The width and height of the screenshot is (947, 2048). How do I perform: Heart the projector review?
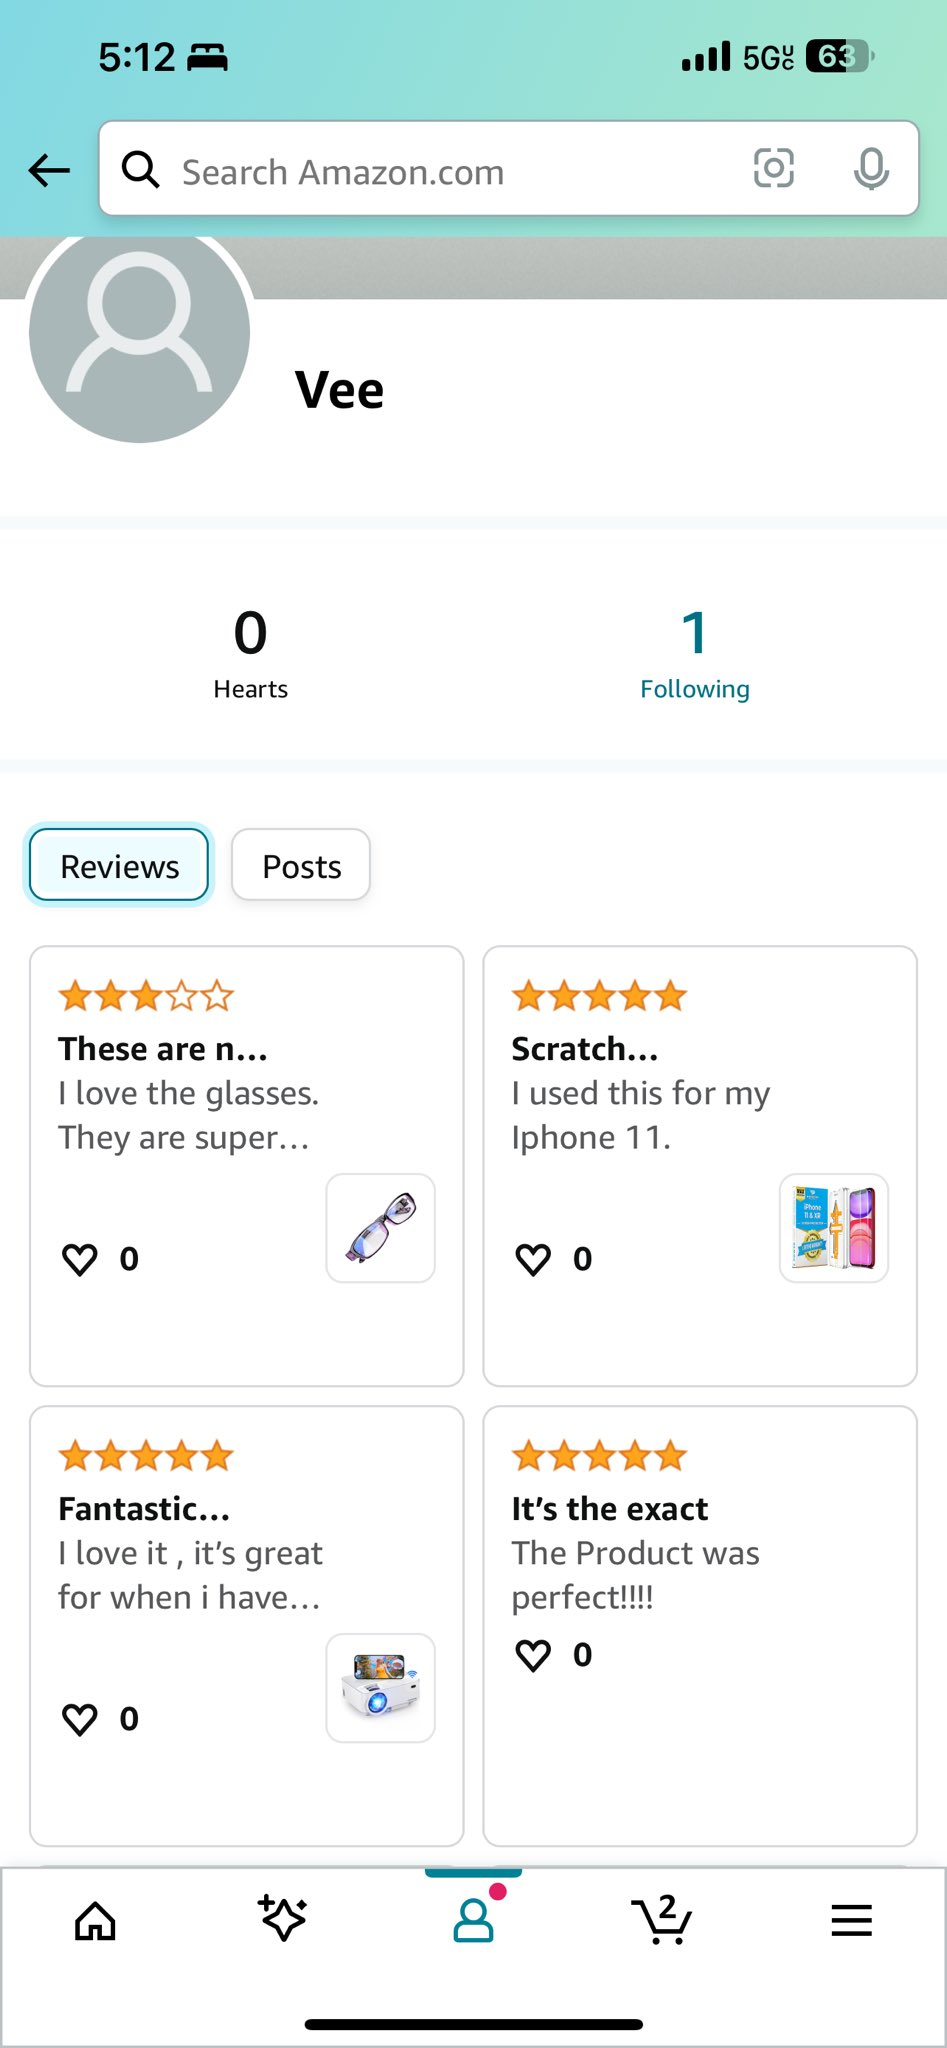(x=80, y=1719)
